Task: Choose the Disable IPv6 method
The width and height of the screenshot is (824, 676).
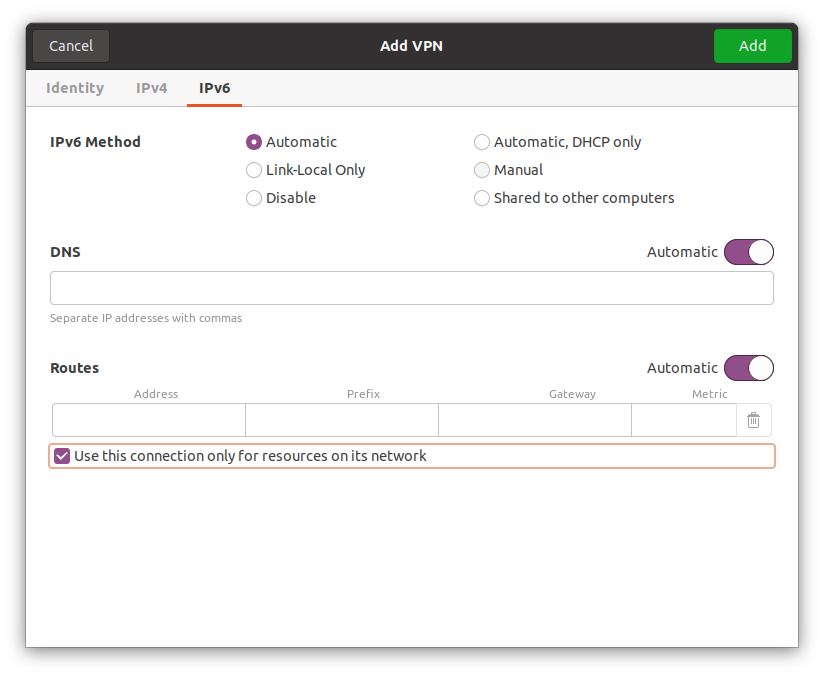Action: tap(254, 198)
